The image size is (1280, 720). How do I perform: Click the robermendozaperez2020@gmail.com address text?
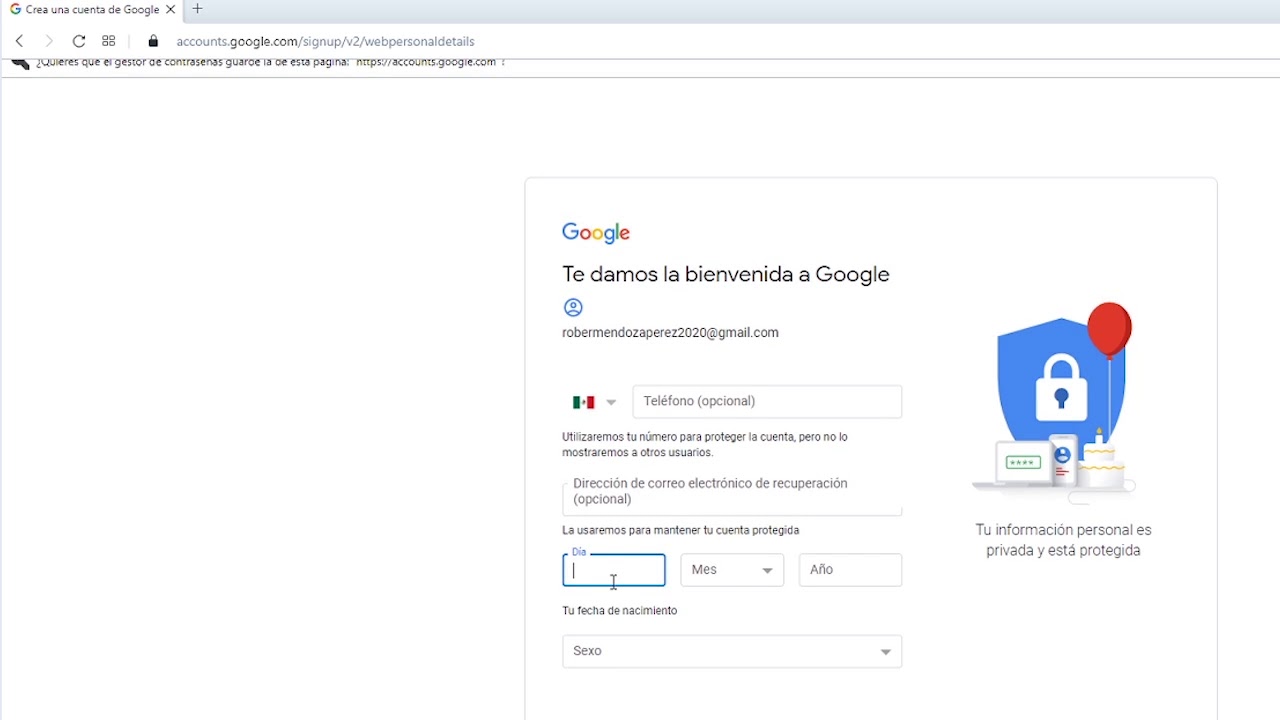click(670, 333)
